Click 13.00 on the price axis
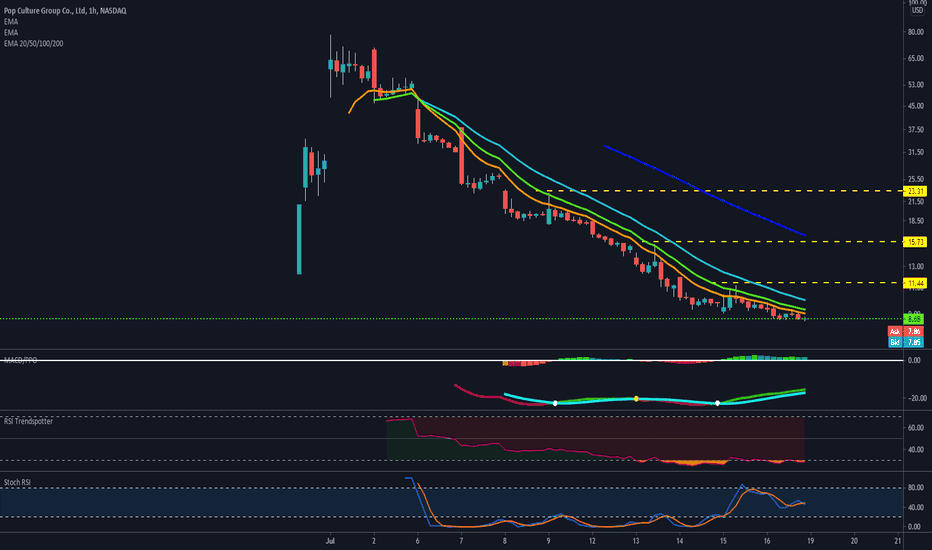This screenshot has height=550, width=932. 915,266
